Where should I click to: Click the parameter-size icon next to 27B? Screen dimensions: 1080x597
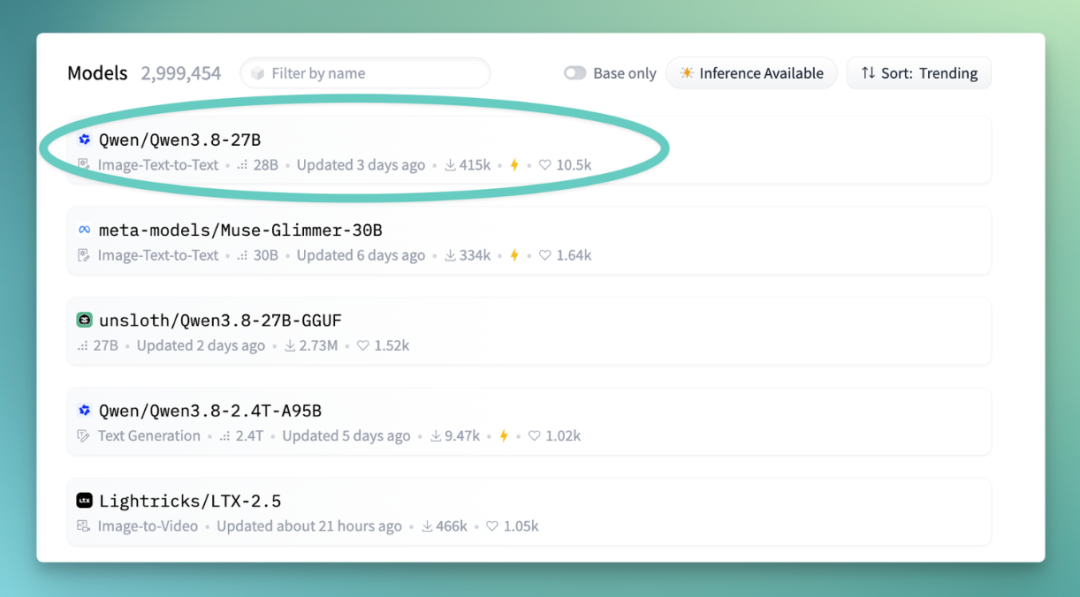(83, 346)
